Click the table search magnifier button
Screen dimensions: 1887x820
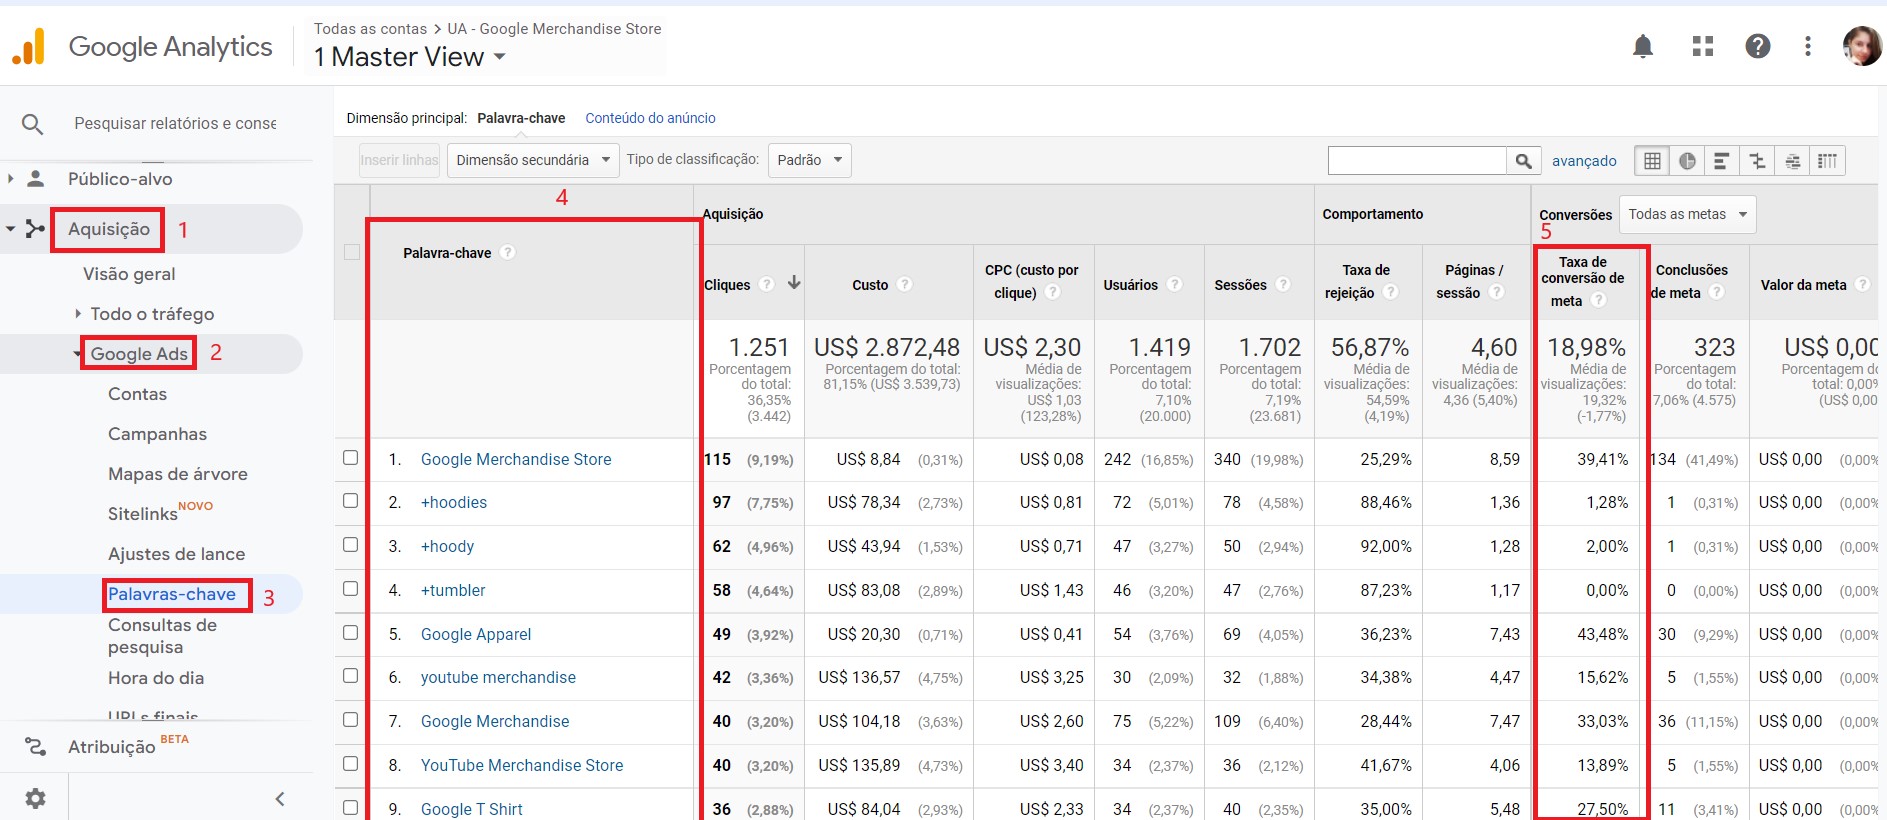(1523, 161)
